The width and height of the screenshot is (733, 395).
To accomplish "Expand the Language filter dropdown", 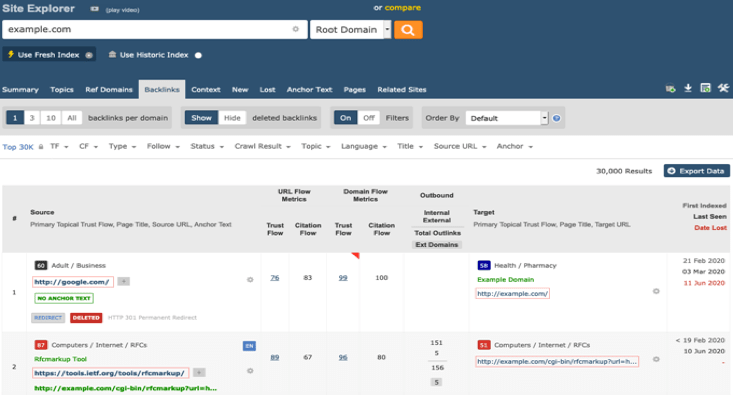I will pos(364,146).
